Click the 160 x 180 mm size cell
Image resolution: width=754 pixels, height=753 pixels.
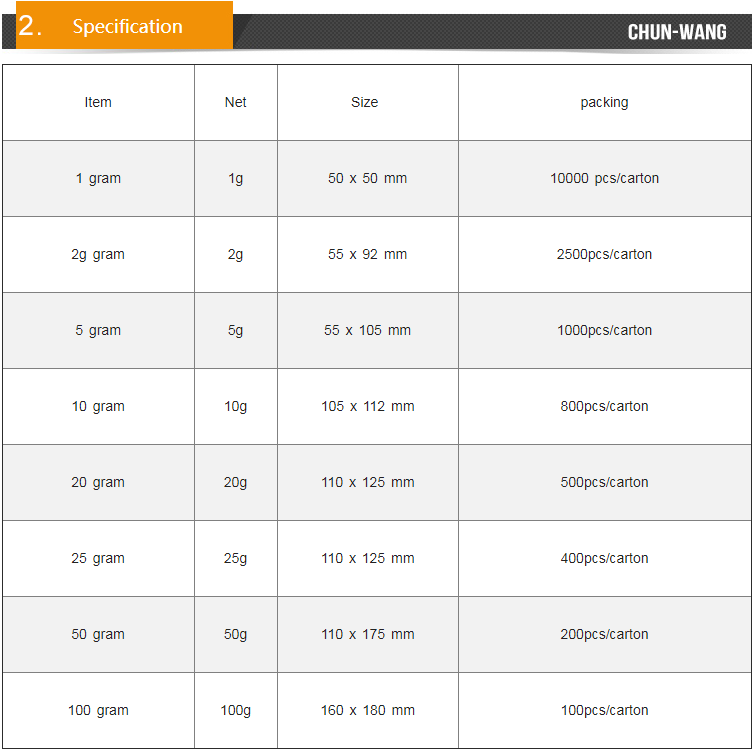pyautogui.click(x=367, y=710)
